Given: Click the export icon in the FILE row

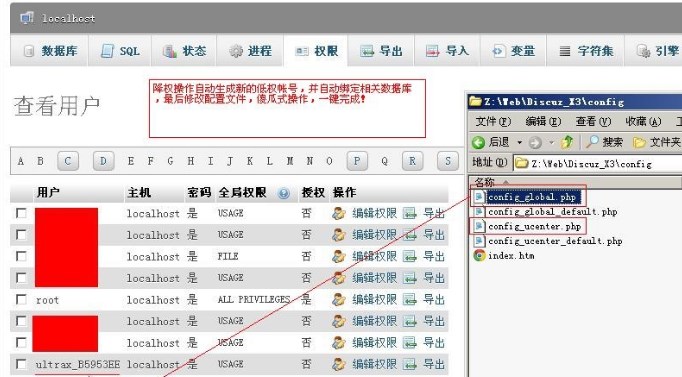Looking at the screenshot, I should tap(409, 257).
